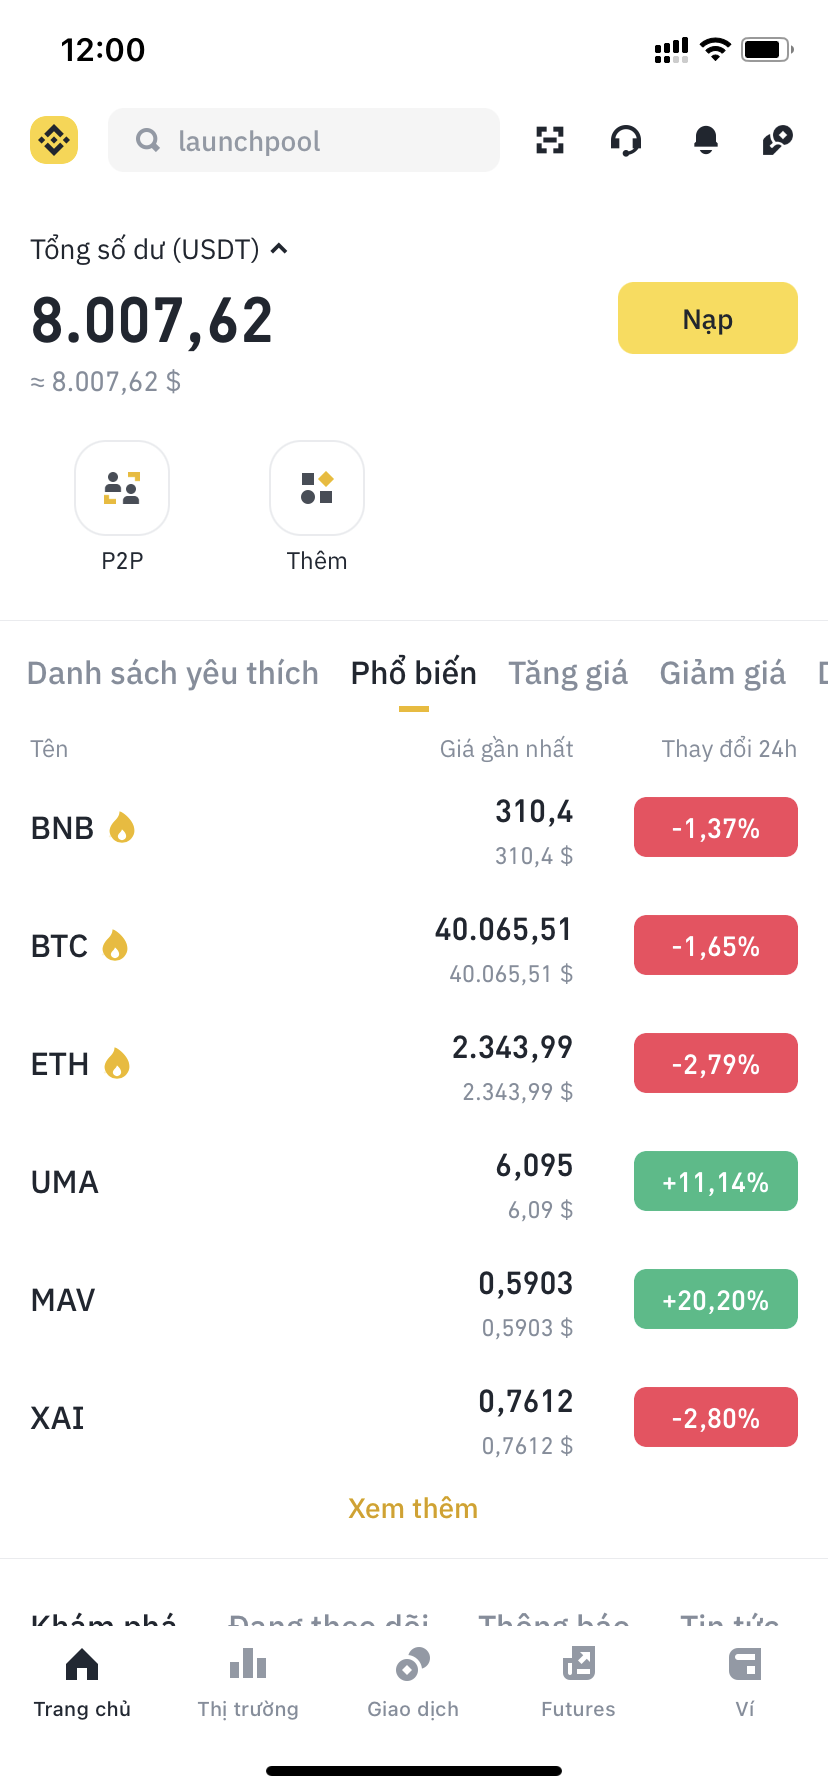Open P2P trading shortcut
828x1792 pixels.
122,489
